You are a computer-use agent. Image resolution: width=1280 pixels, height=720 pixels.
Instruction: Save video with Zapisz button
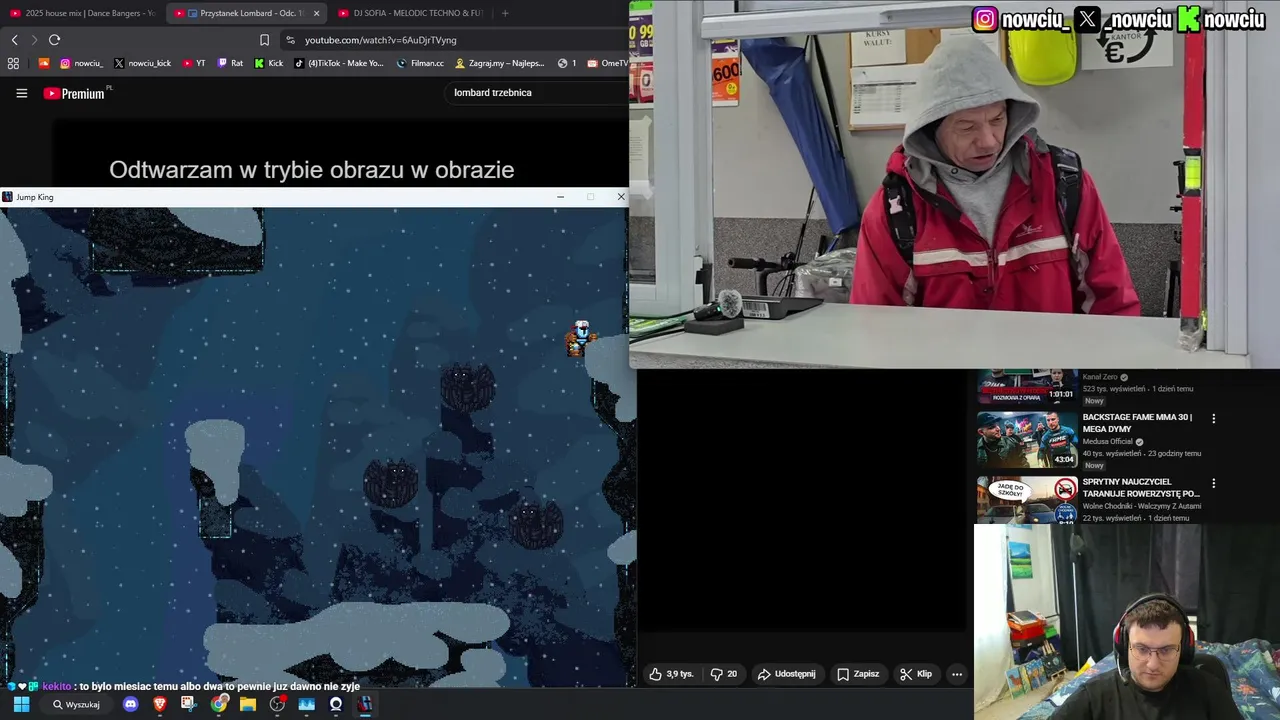[858, 674]
